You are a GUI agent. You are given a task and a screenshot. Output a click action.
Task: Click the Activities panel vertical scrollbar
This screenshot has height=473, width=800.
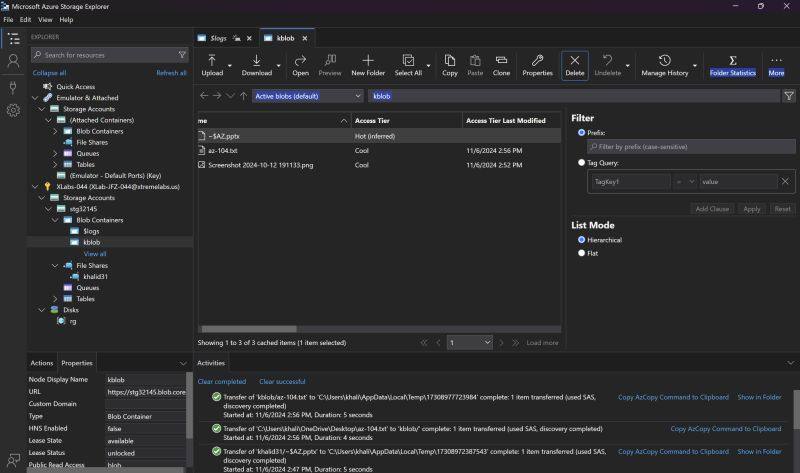pyautogui.click(x=796, y=408)
